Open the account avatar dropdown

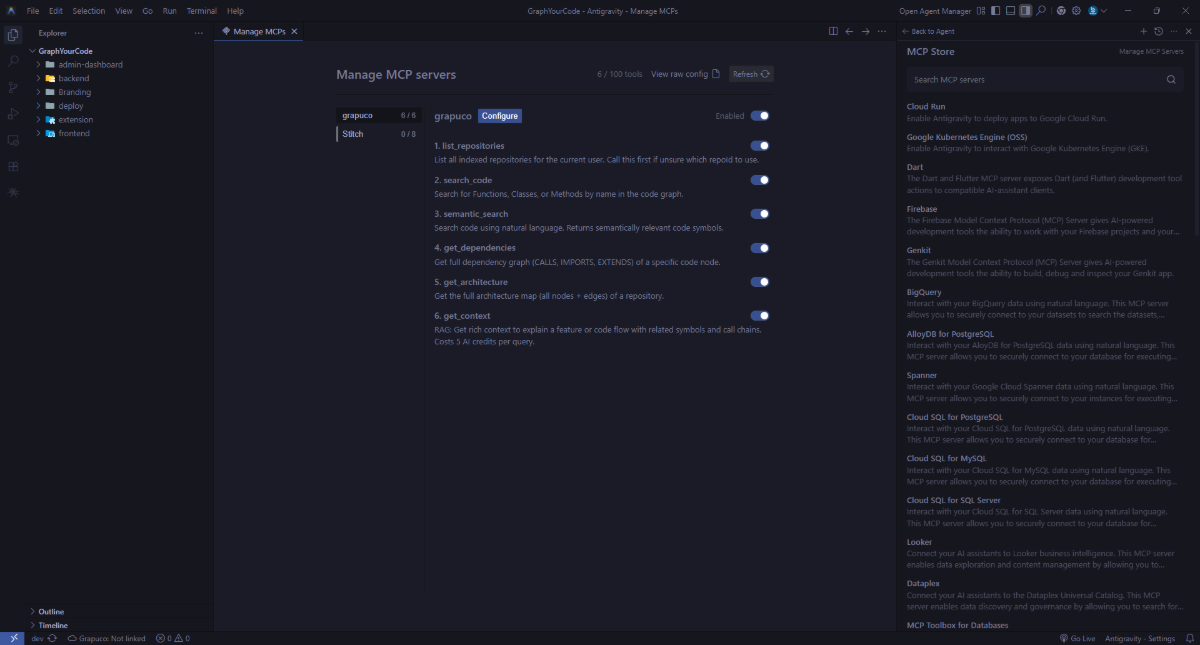pos(1096,11)
